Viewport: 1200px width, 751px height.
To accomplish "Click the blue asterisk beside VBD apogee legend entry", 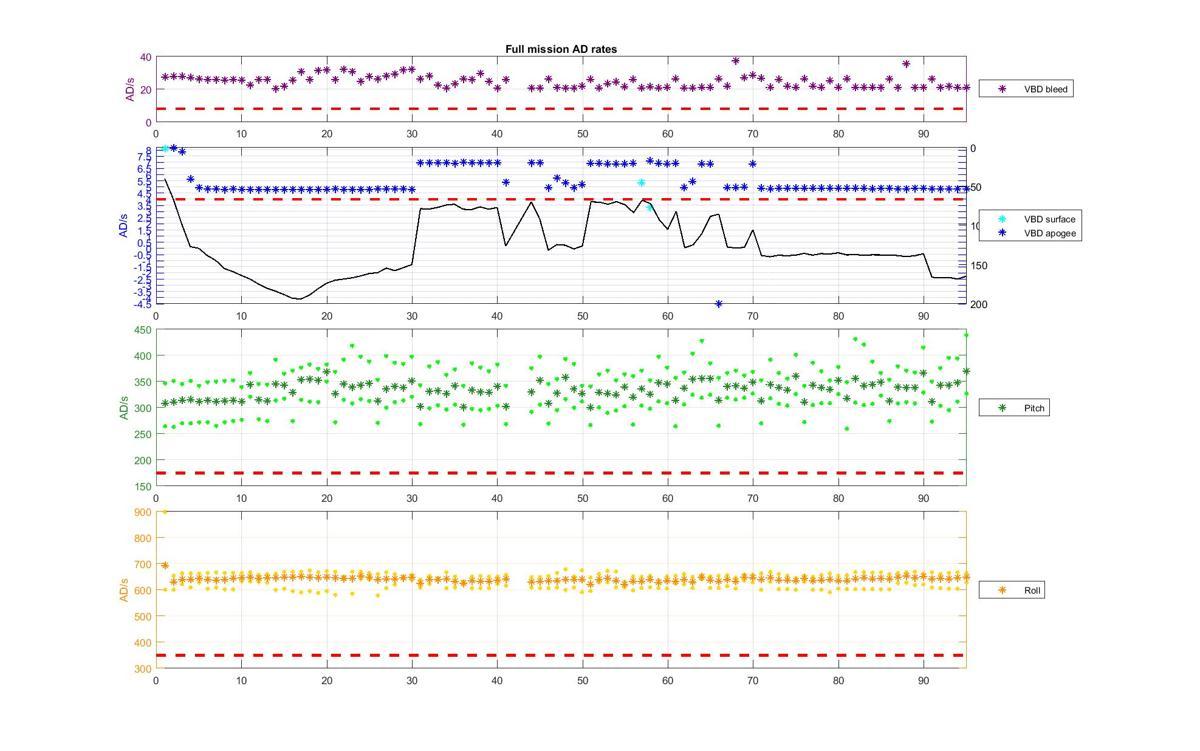I will pos(1002,233).
